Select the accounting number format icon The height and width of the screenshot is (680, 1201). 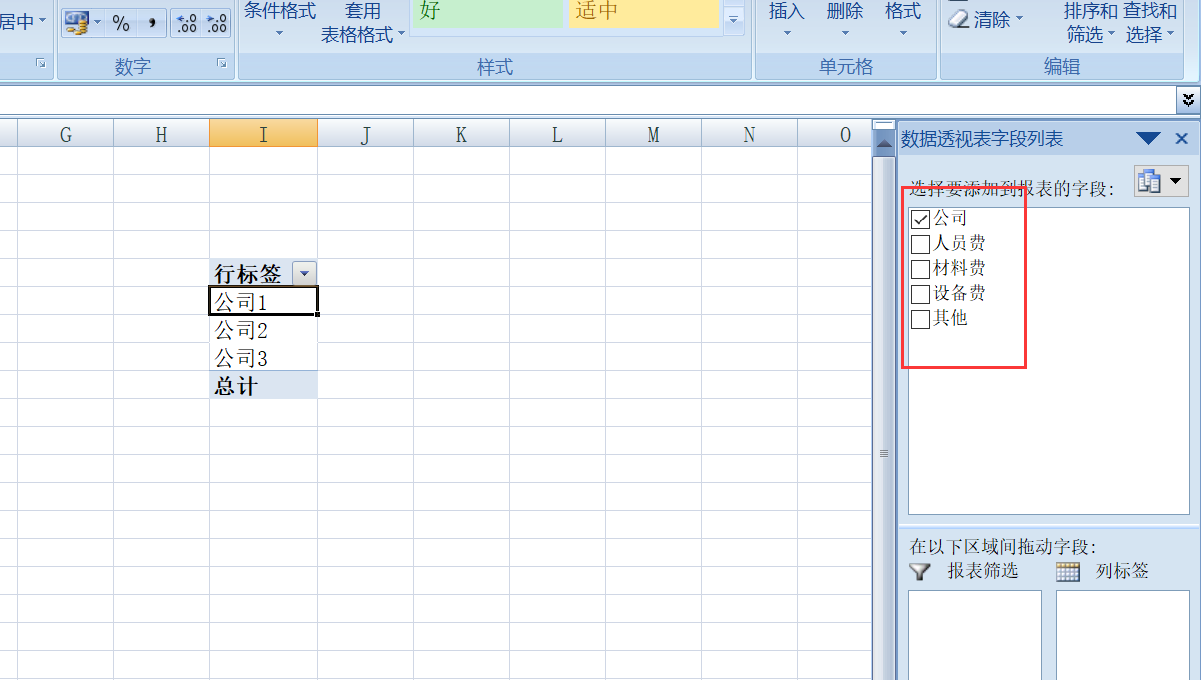click(x=75, y=20)
